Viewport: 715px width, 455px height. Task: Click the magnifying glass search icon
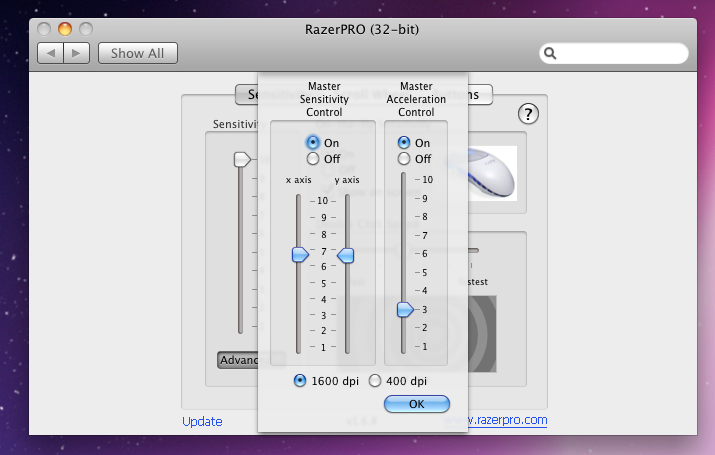click(x=550, y=54)
